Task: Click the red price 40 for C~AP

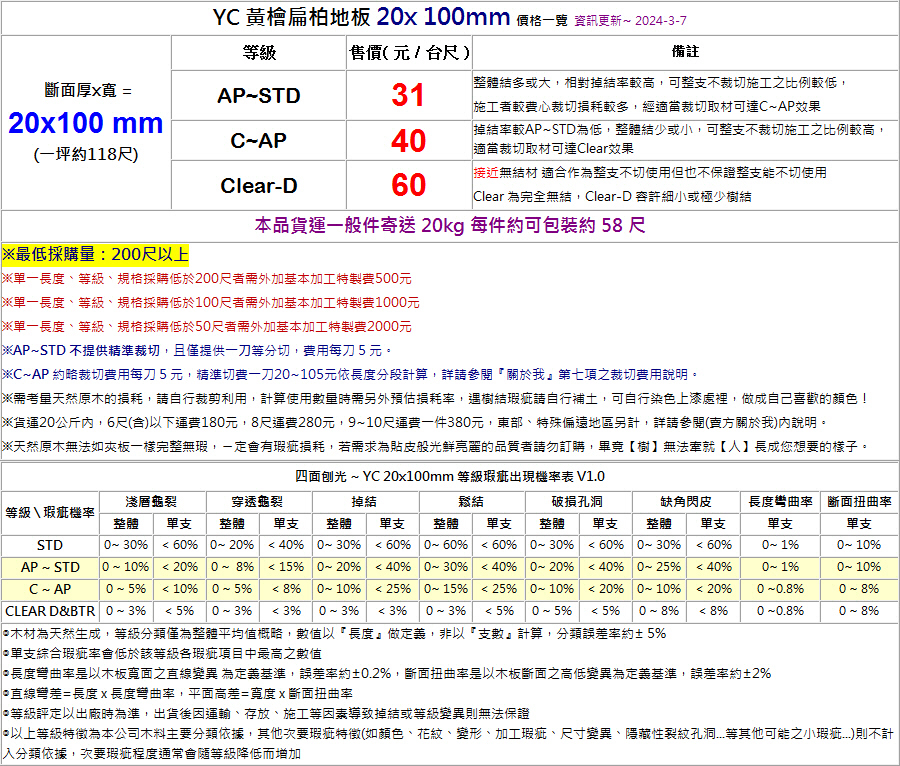Action: pos(408,141)
